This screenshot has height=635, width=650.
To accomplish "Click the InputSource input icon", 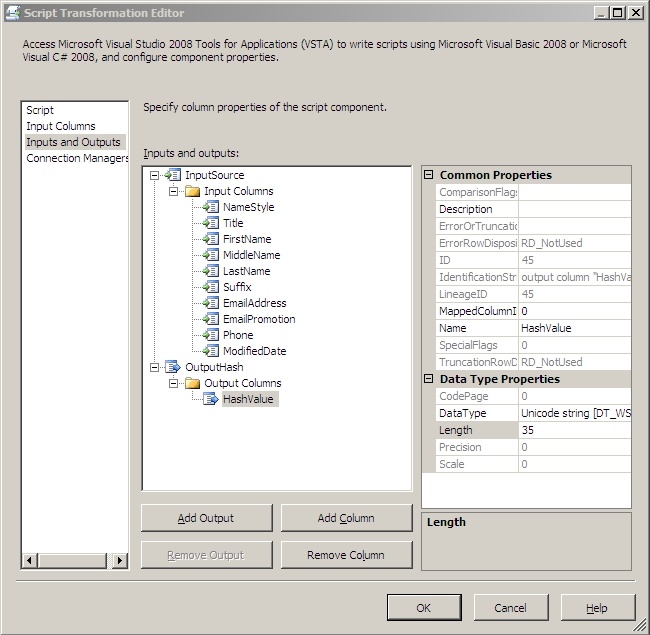I will pyautogui.click(x=173, y=175).
